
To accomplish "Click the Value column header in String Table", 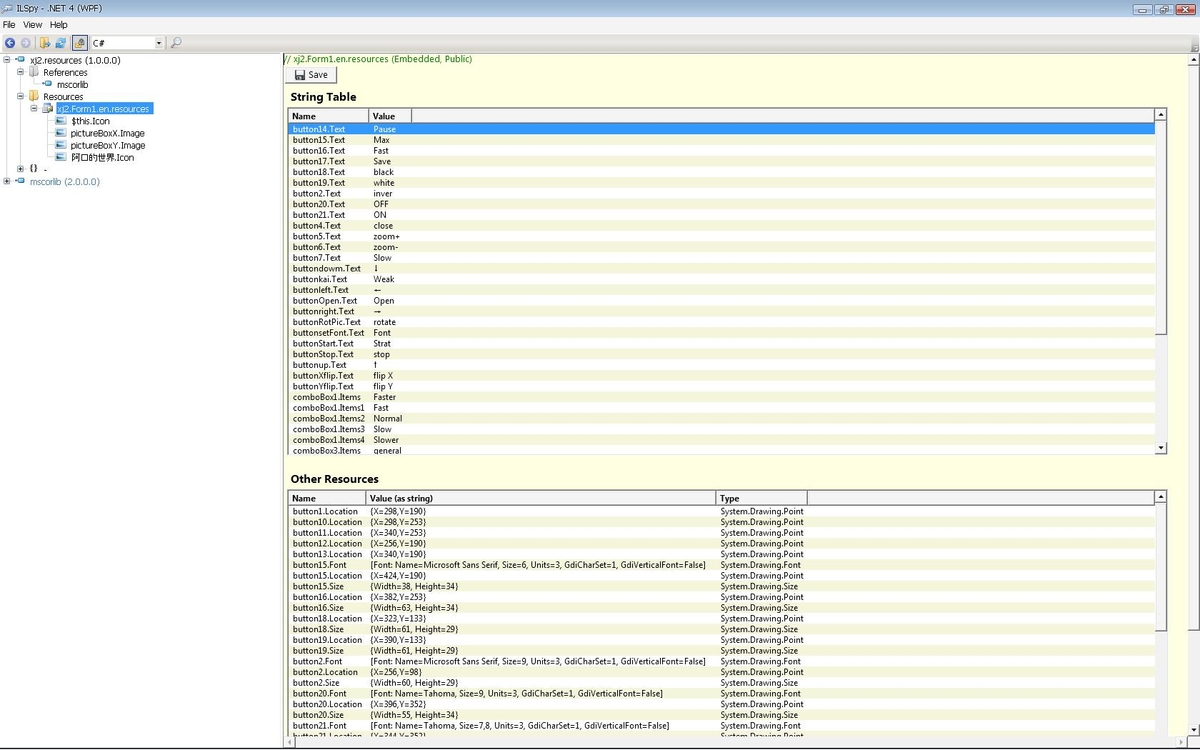I will coord(390,116).
